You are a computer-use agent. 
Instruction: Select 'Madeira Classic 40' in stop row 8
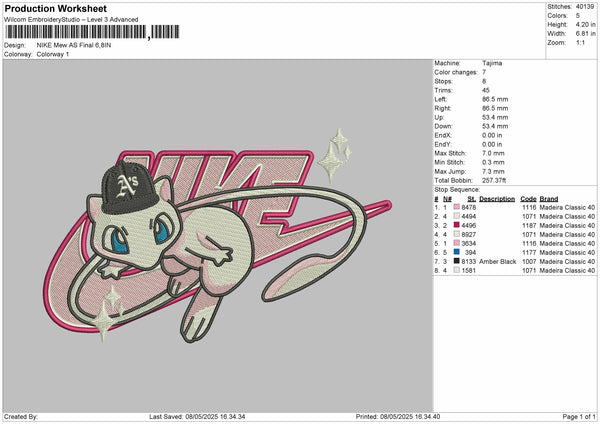(x=567, y=270)
